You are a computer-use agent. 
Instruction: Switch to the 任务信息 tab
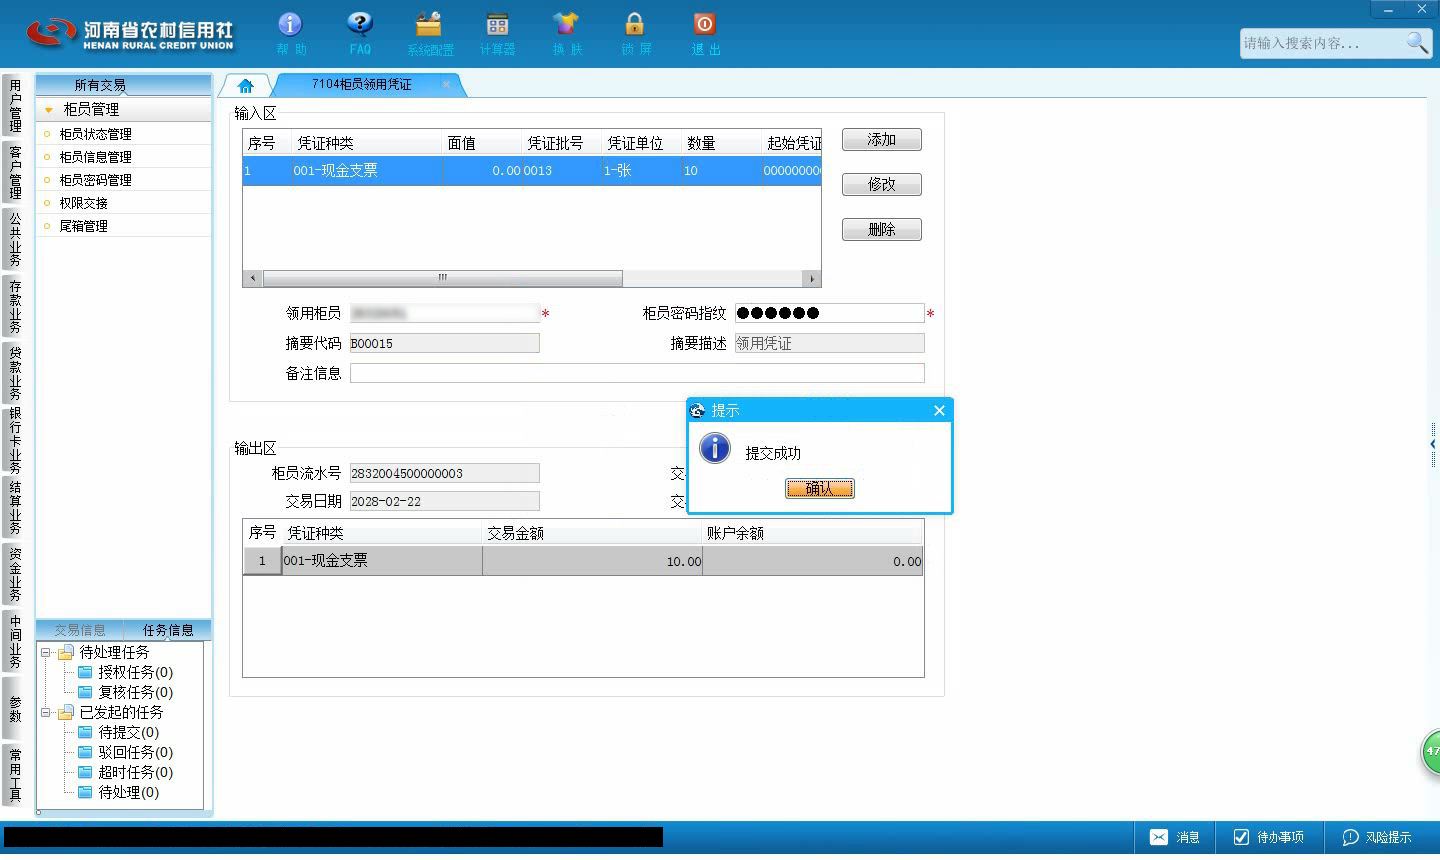pyautogui.click(x=168, y=630)
